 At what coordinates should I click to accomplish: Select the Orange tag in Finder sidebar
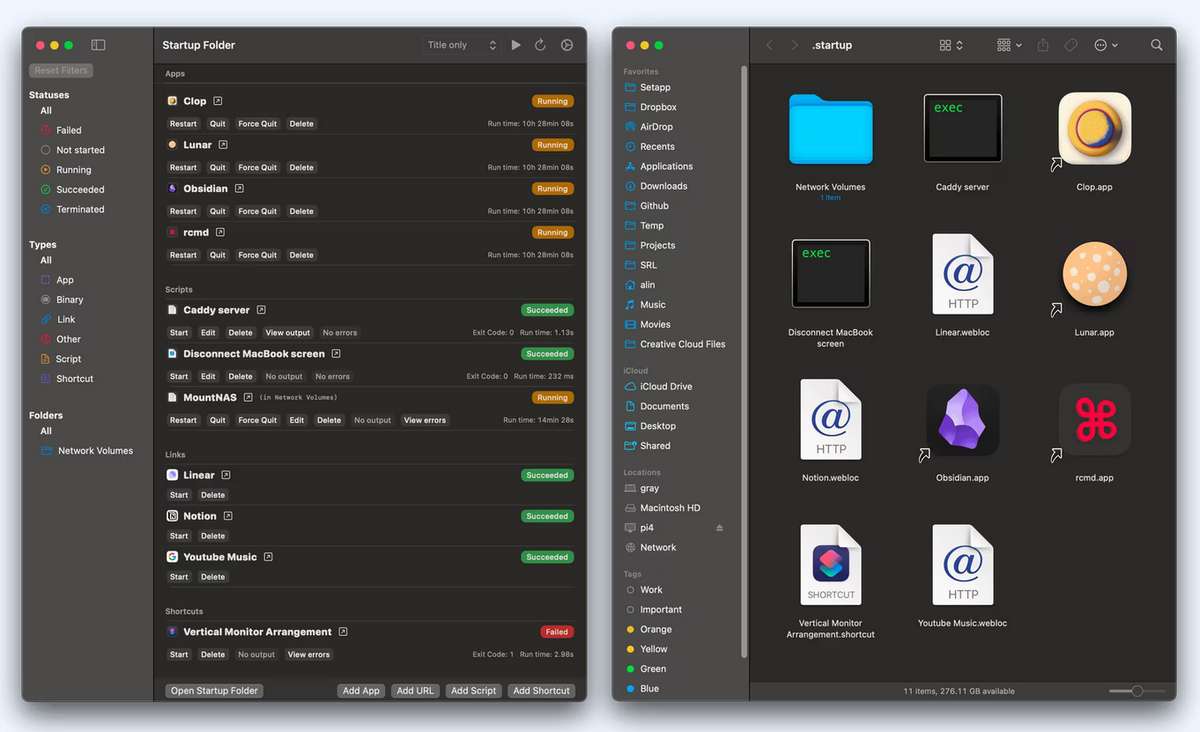(649, 629)
